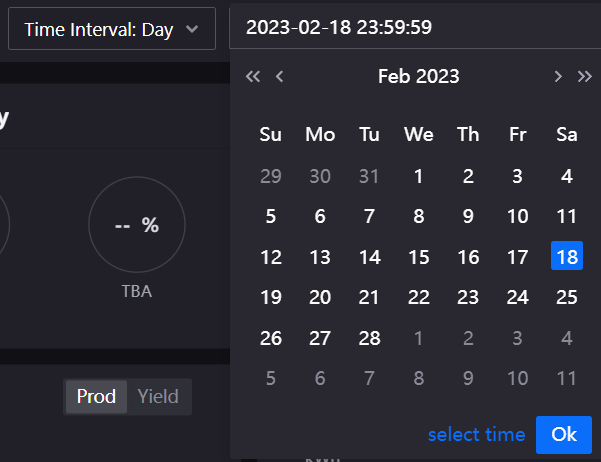Click the Time Interval dropdown chevron

192,30
